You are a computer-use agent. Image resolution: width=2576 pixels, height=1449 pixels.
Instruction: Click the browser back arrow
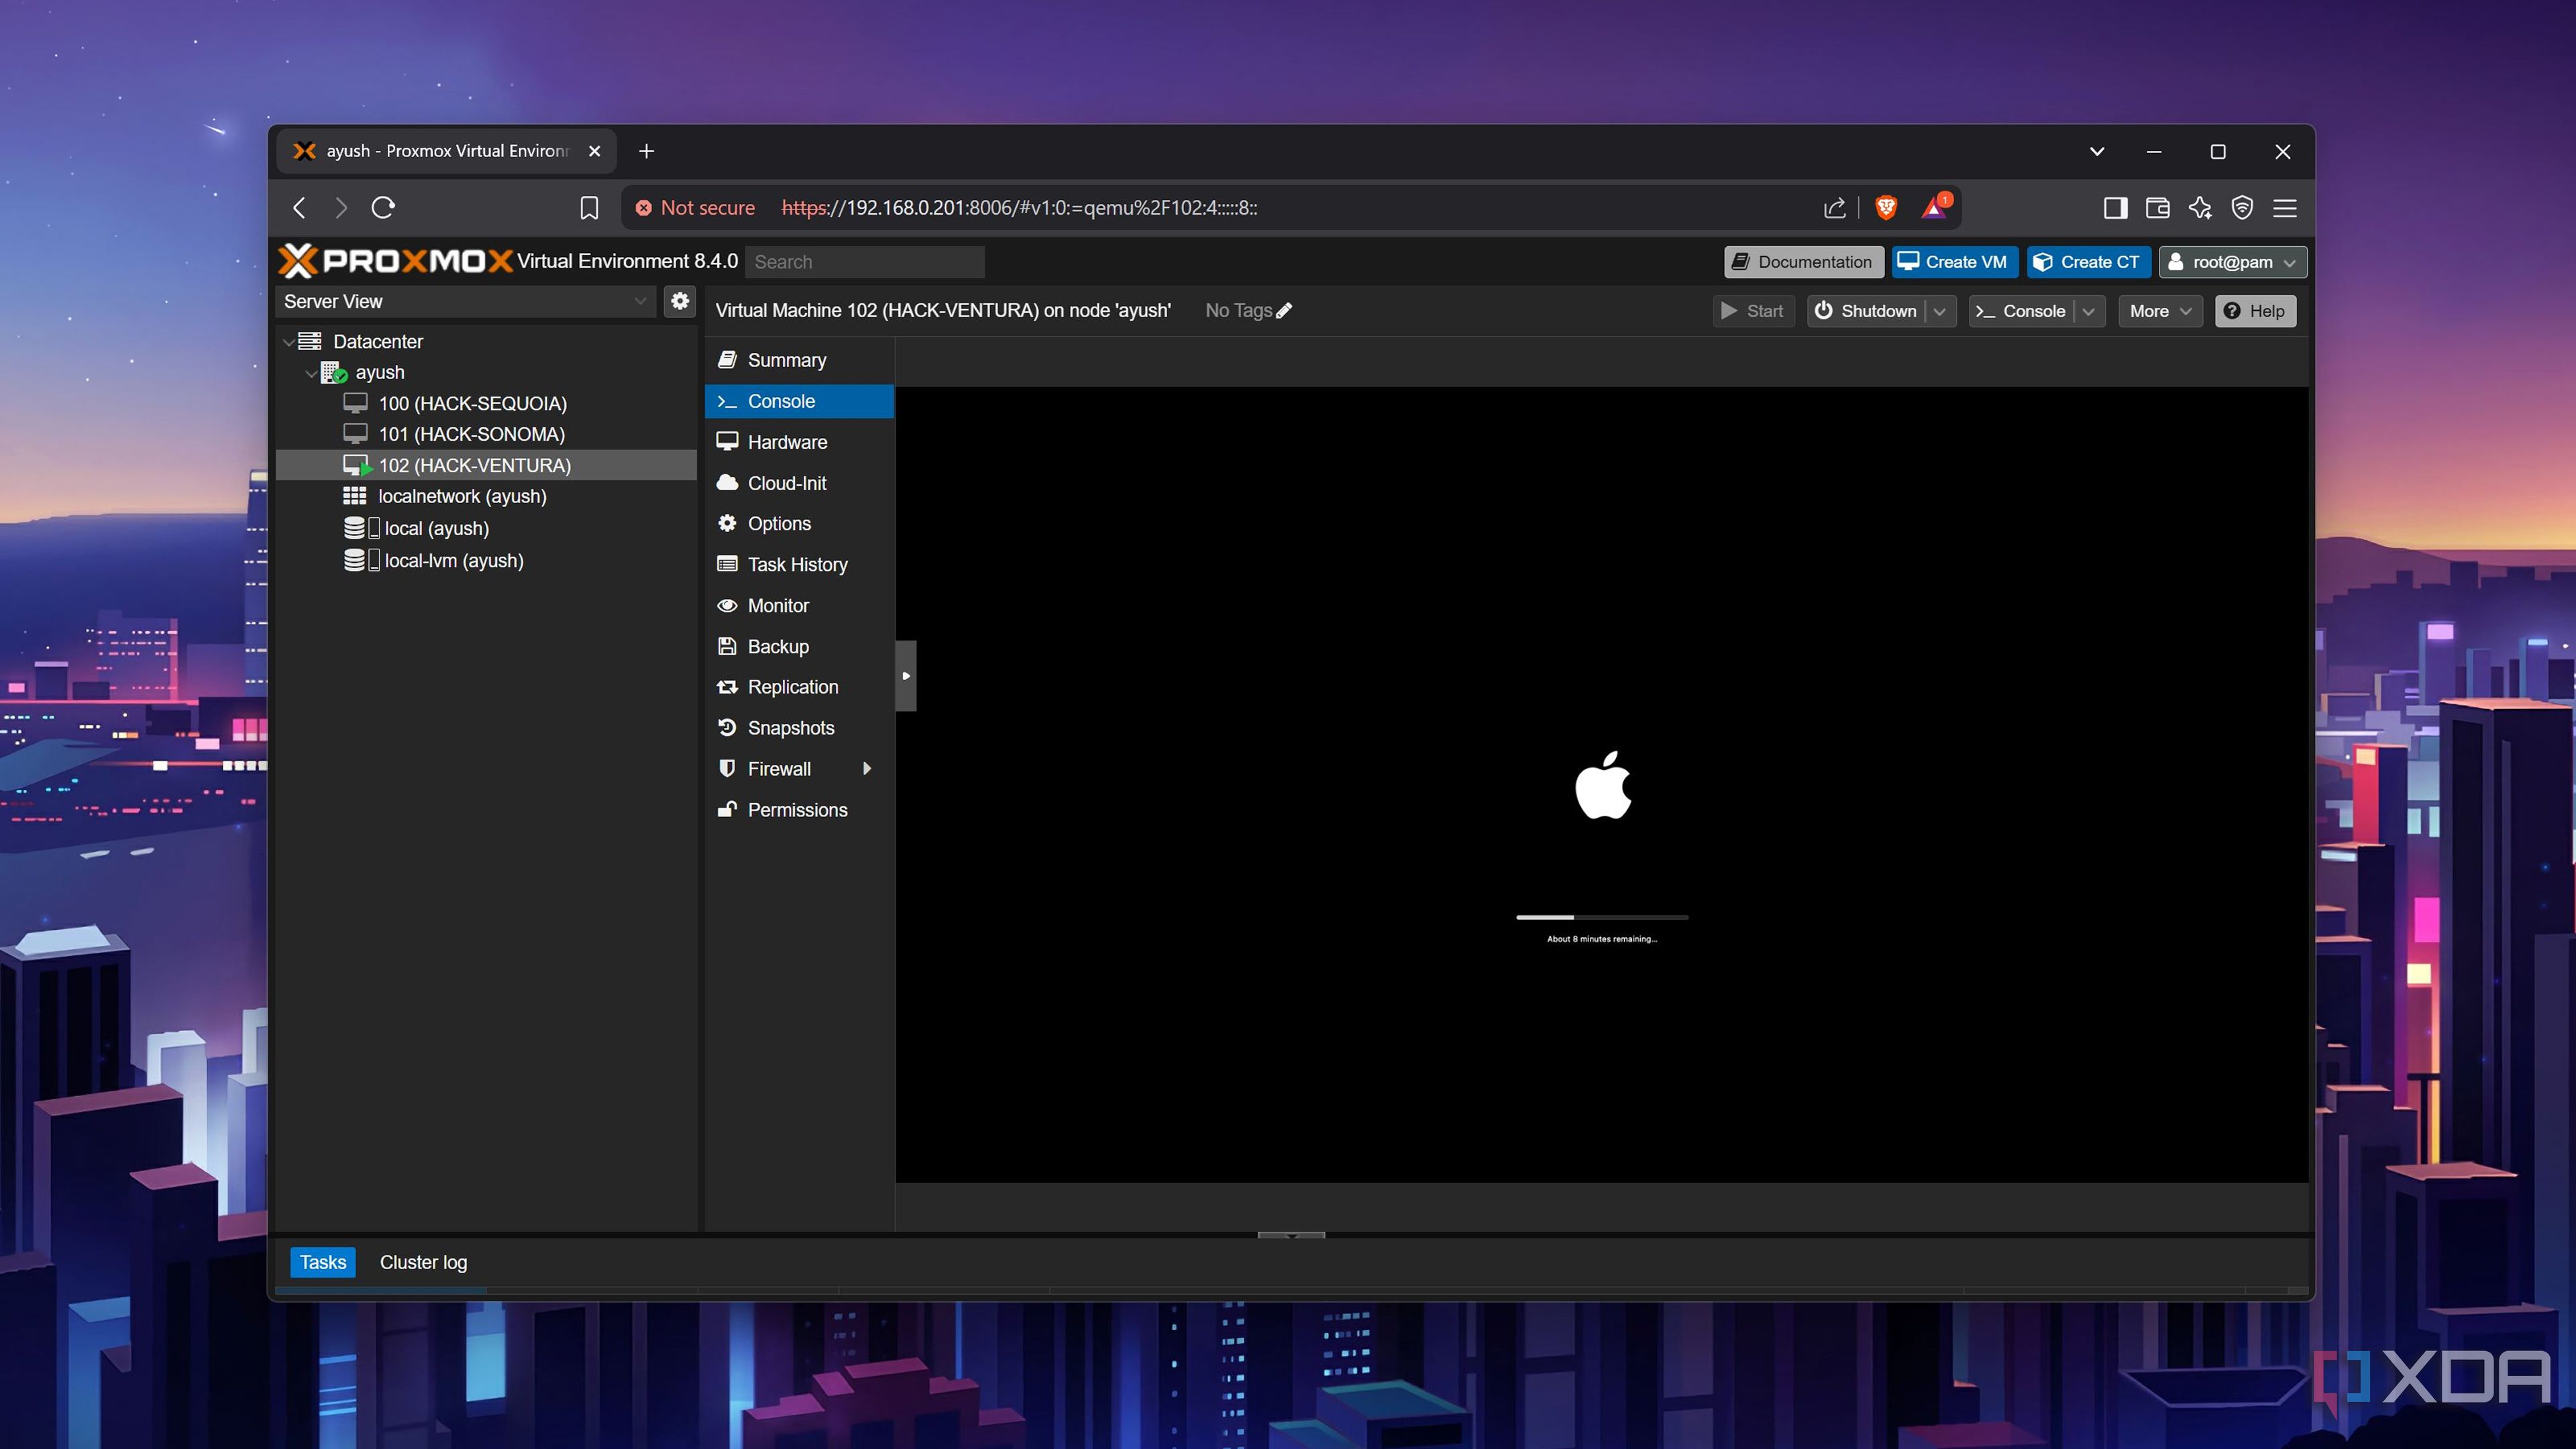(x=299, y=207)
